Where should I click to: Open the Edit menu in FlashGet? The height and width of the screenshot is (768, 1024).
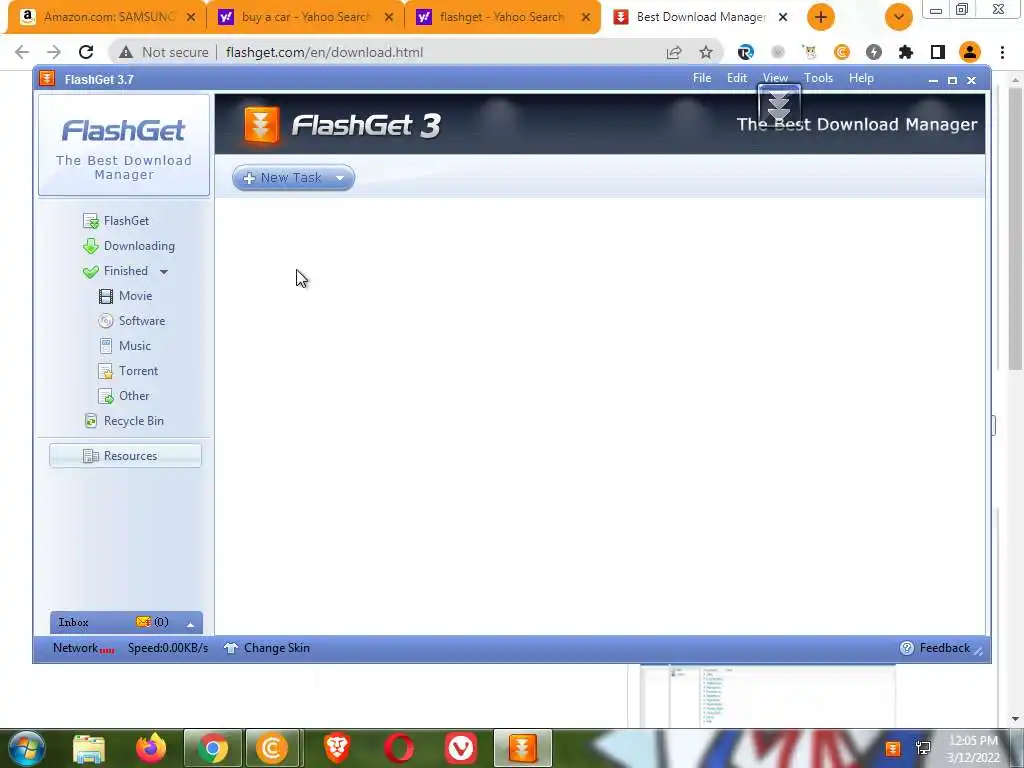click(737, 78)
